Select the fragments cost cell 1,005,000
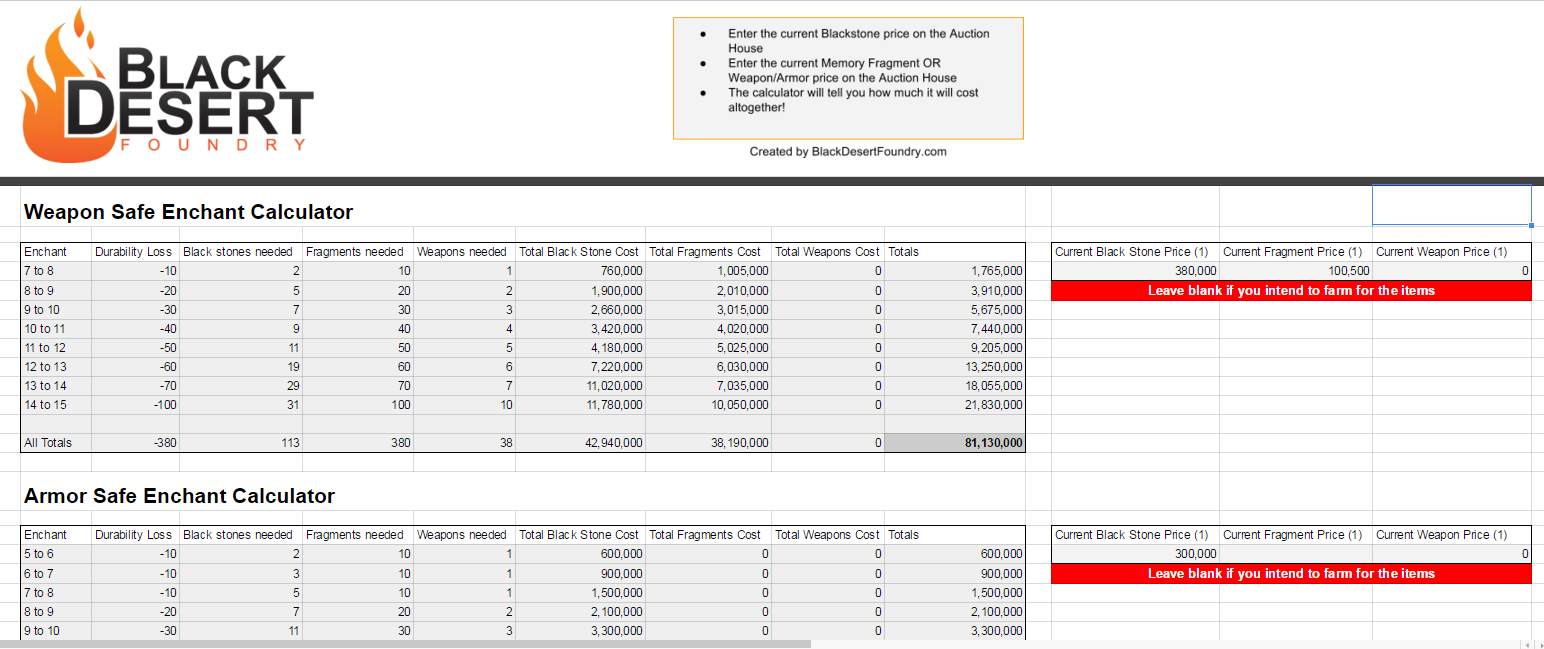This screenshot has width=1544, height=649. pos(709,271)
